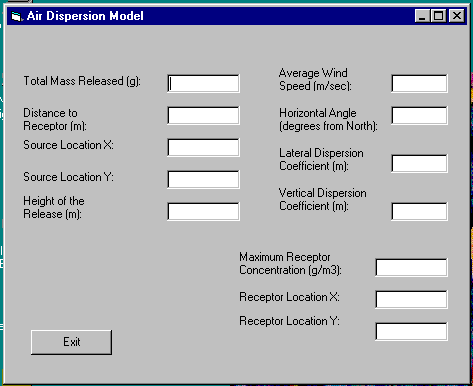Image resolution: width=473 pixels, height=386 pixels.
Task: Close the Air Dispersion Model window
Action: 457,16
